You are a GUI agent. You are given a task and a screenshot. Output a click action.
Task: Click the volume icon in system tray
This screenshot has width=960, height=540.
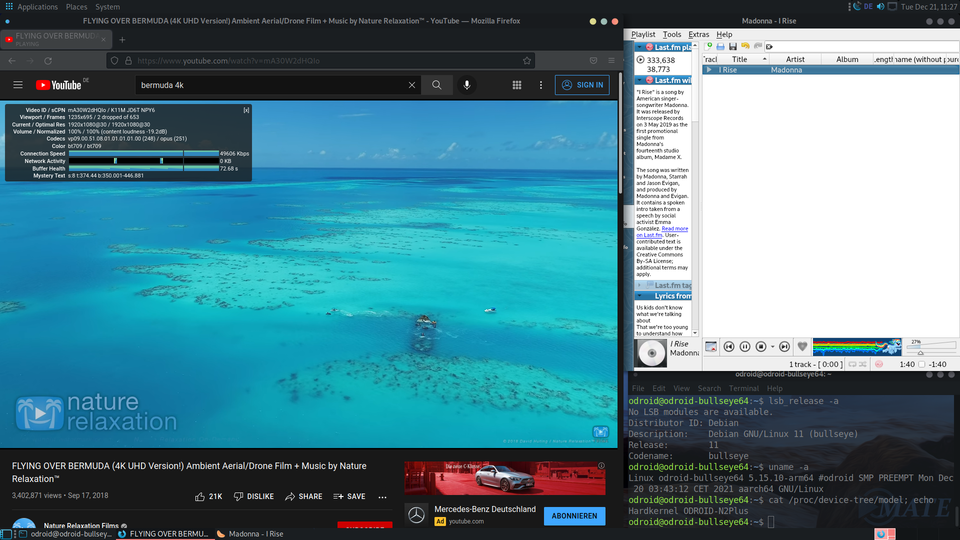click(880, 7)
